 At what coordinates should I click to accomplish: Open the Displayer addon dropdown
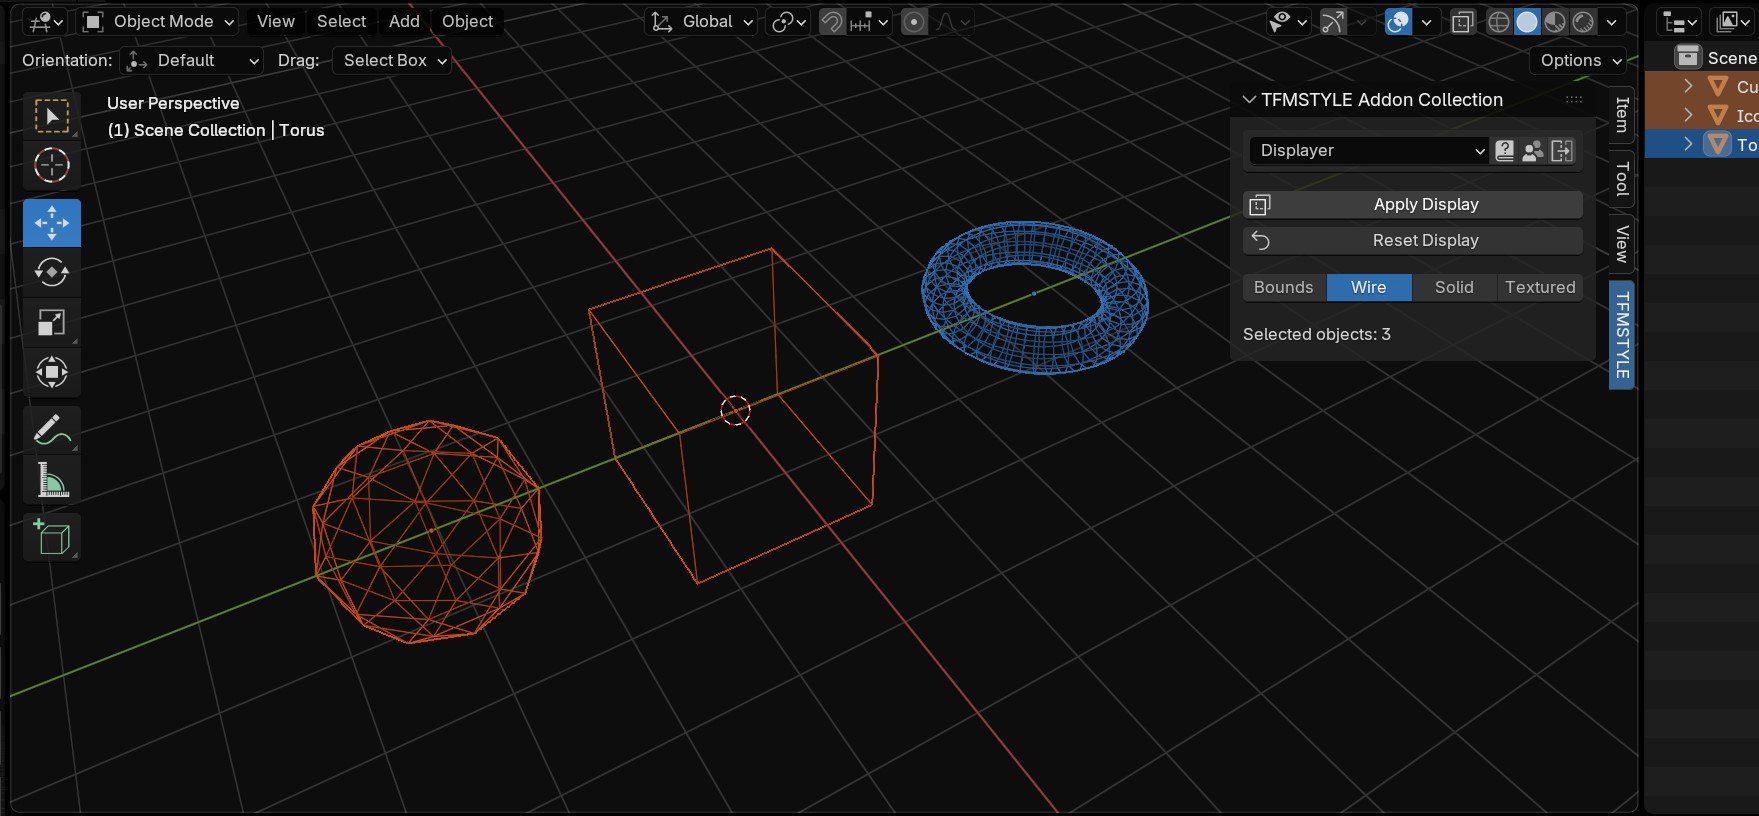1368,151
